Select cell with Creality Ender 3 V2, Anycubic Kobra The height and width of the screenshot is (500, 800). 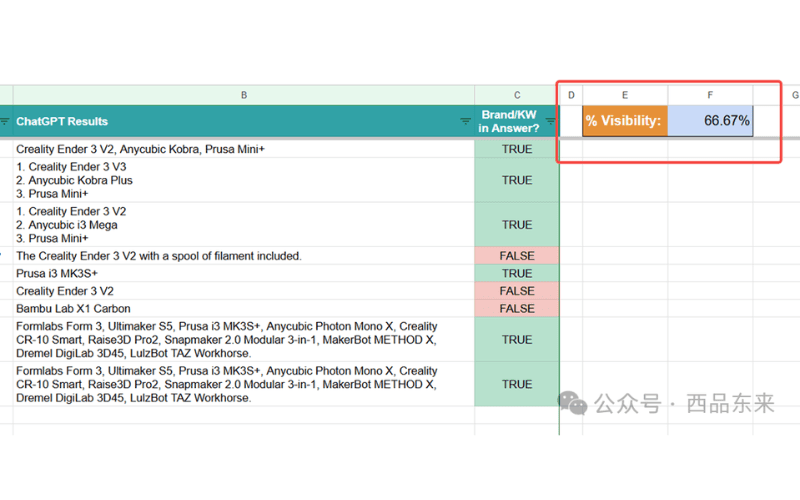pos(244,149)
